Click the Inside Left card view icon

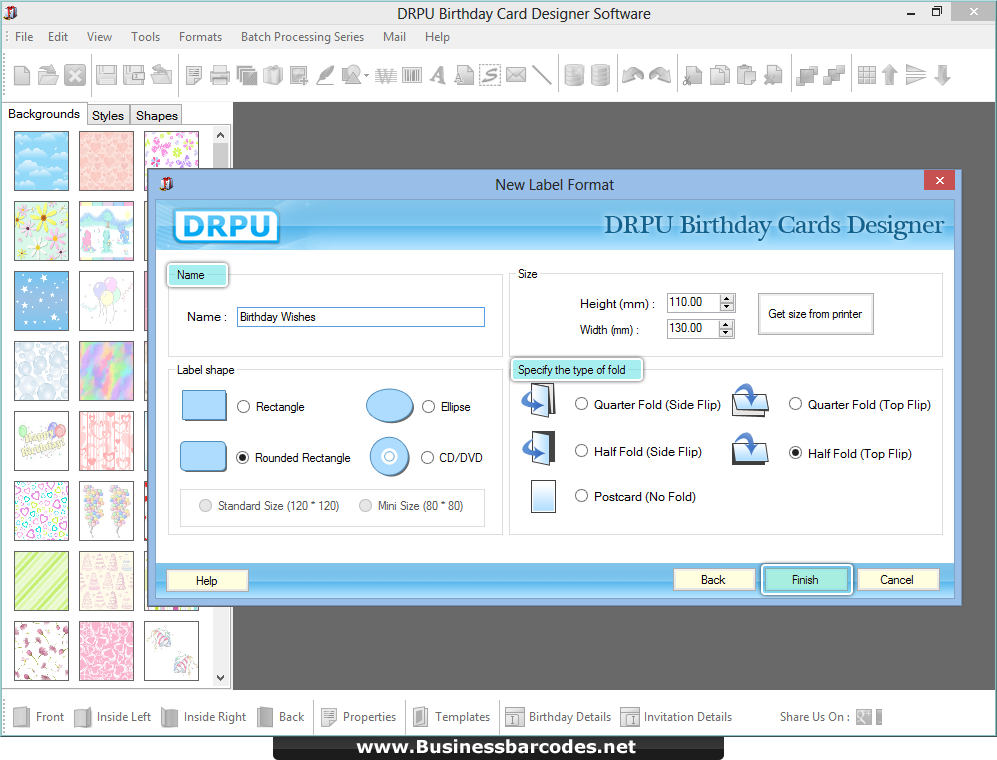(x=83, y=717)
